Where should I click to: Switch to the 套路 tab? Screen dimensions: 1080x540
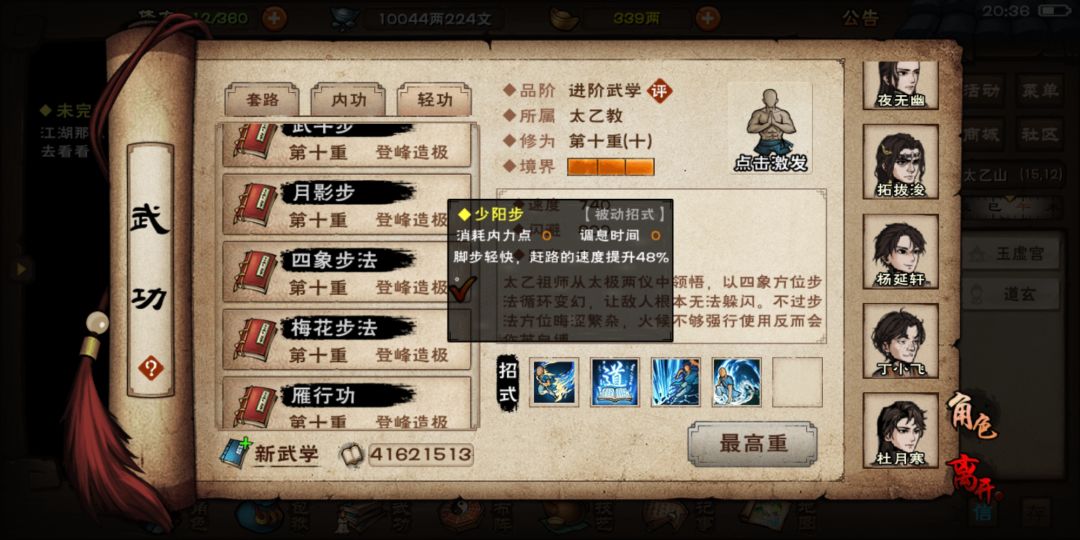[x=262, y=100]
